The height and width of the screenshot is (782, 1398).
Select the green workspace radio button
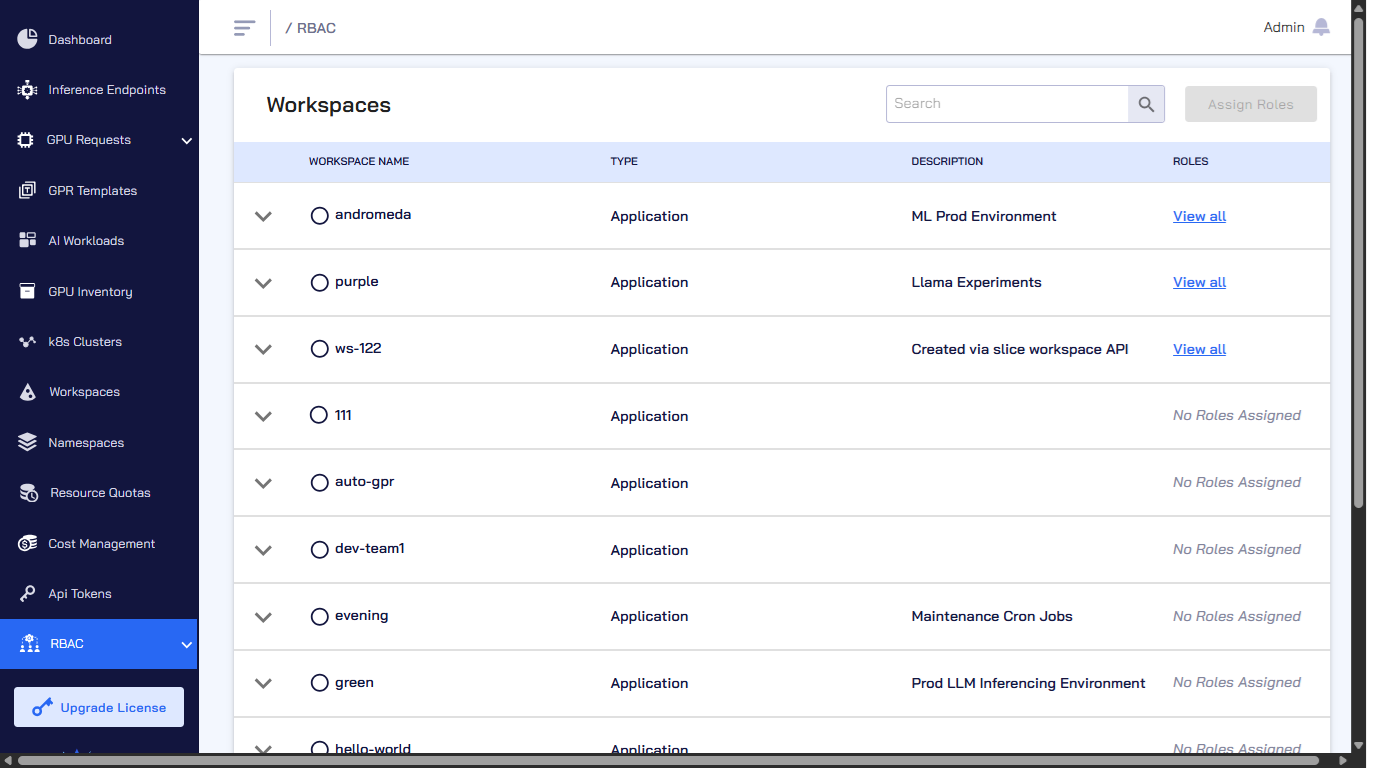tap(320, 683)
